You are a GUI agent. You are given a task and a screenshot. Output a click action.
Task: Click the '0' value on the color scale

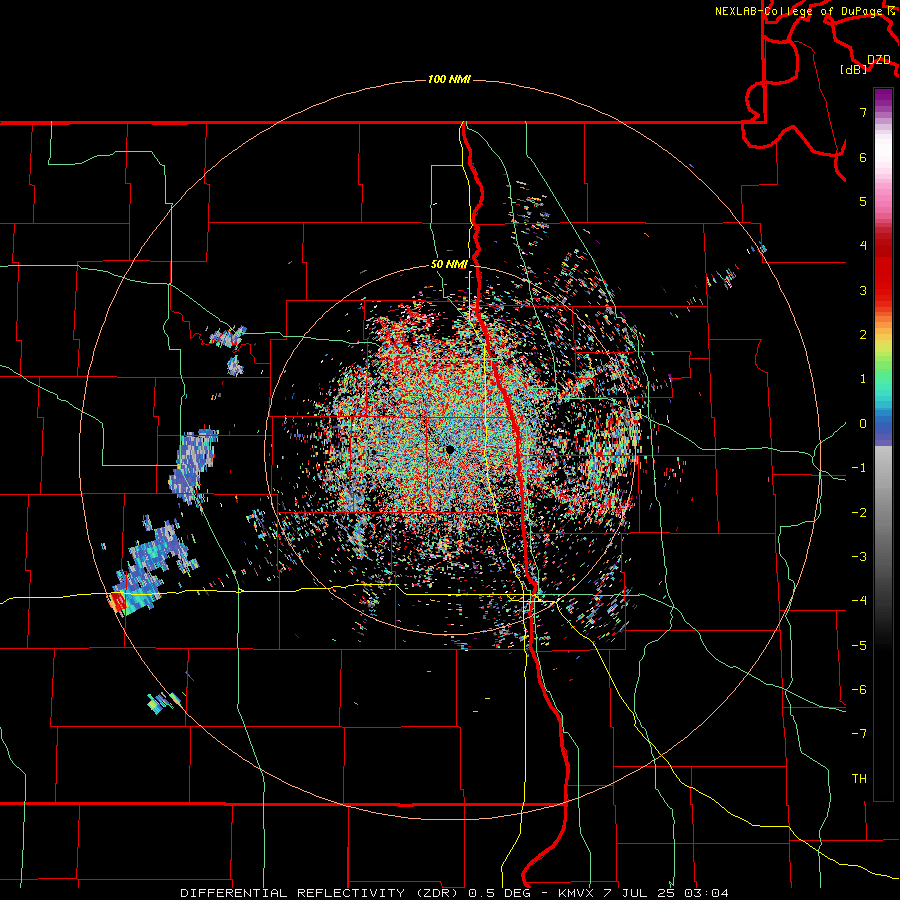[x=863, y=424]
